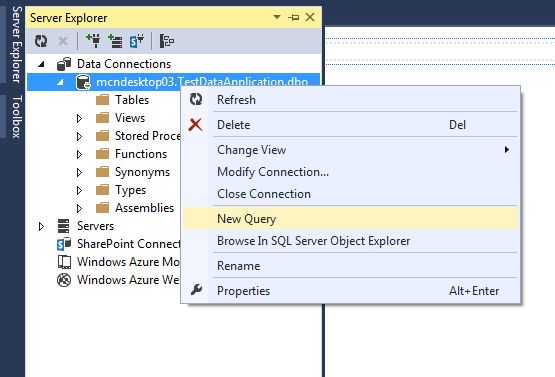This screenshot has height=377, width=555.
Task: Choose New Query from the context menu
Action: (x=350, y=219)
